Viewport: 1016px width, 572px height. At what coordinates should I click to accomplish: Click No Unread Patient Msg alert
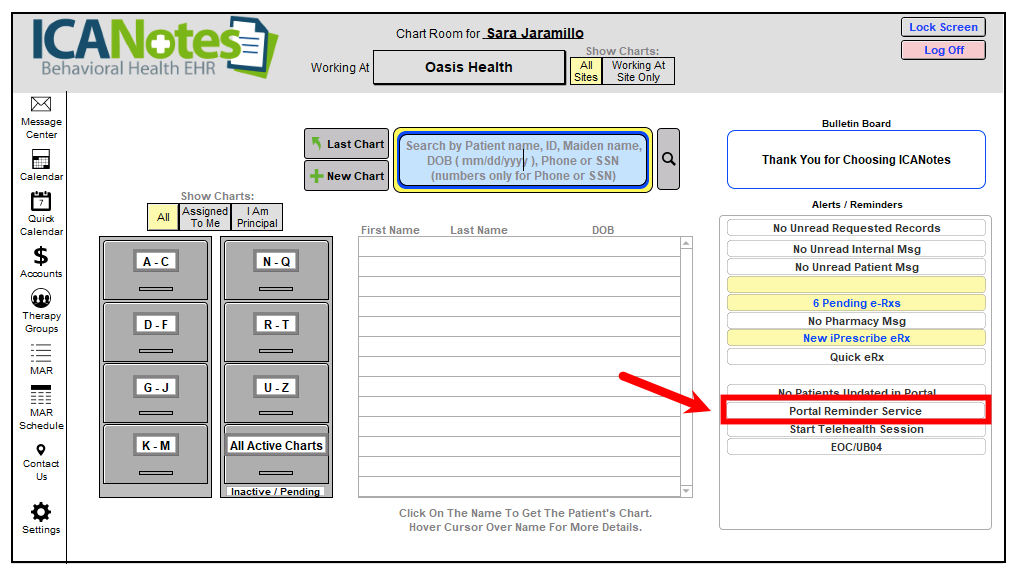point(856,267)
